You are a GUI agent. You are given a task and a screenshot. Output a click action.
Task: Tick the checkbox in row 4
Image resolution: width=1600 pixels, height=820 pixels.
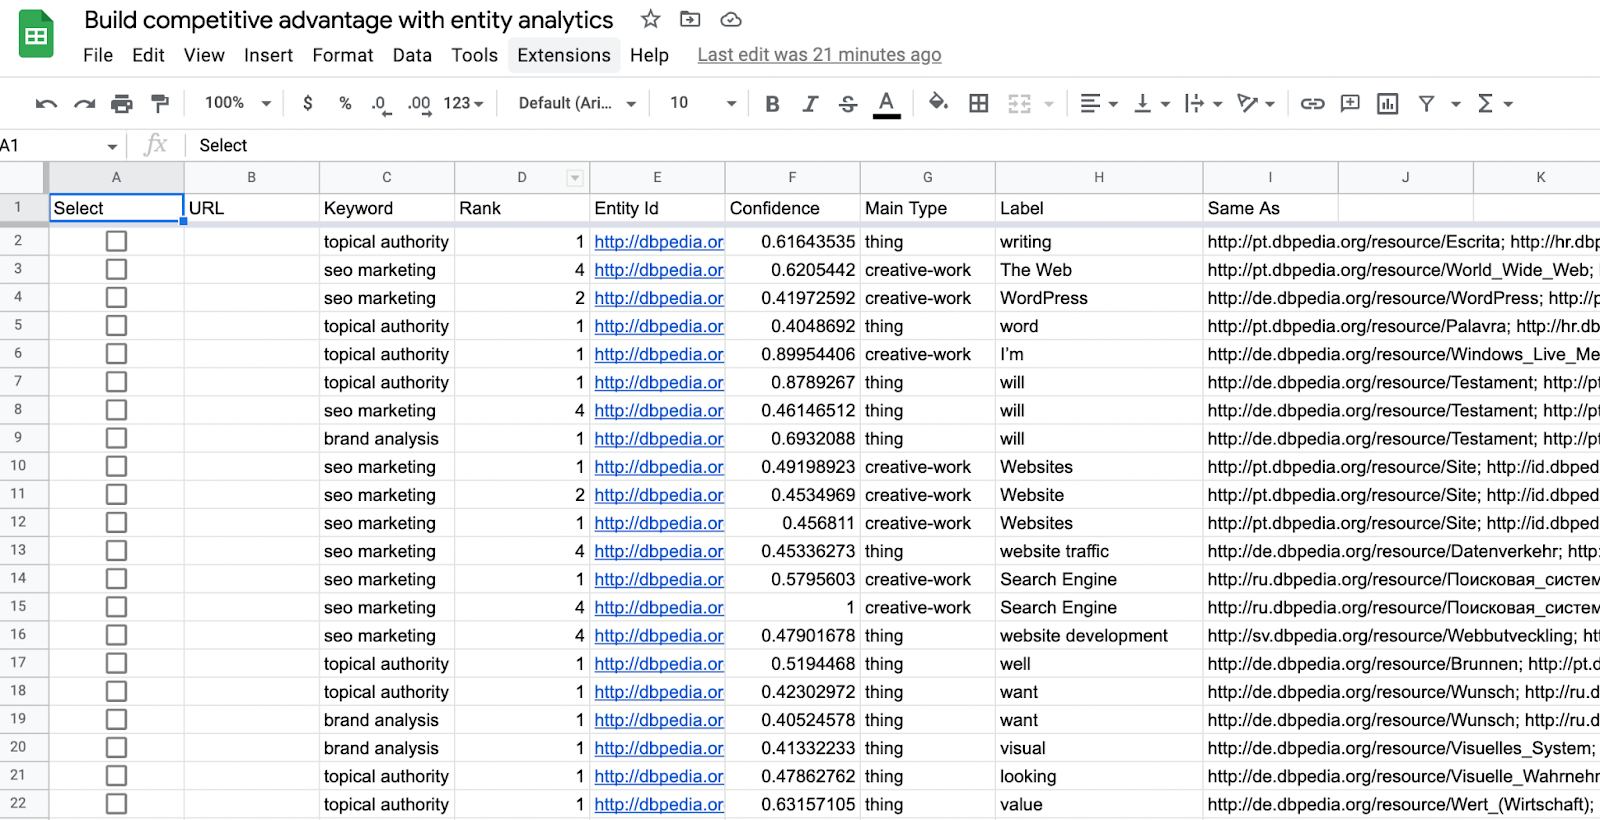116,297
